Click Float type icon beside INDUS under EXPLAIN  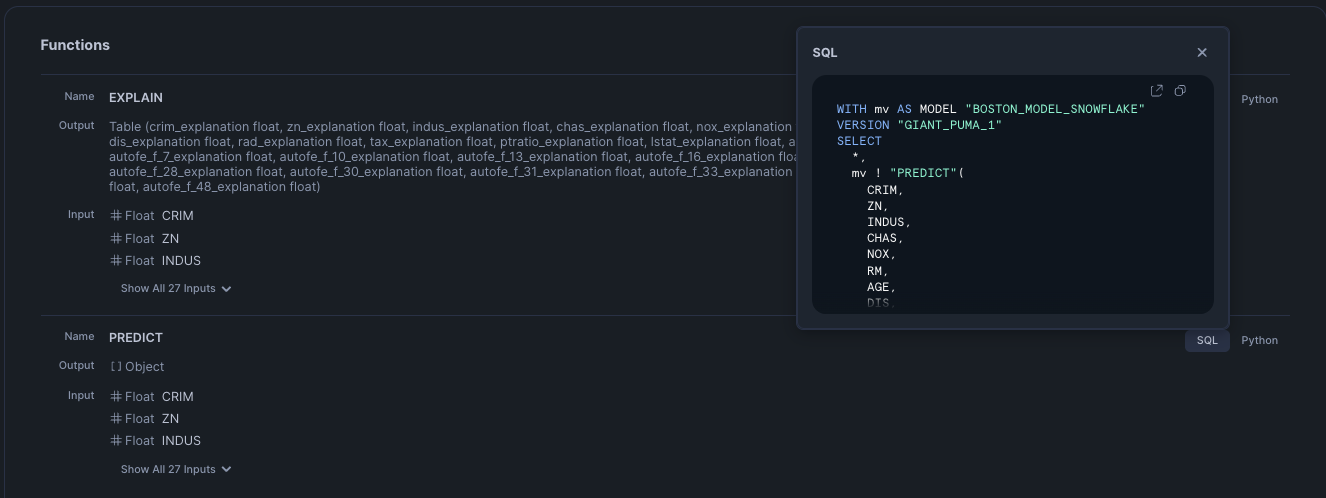[116, 261]
